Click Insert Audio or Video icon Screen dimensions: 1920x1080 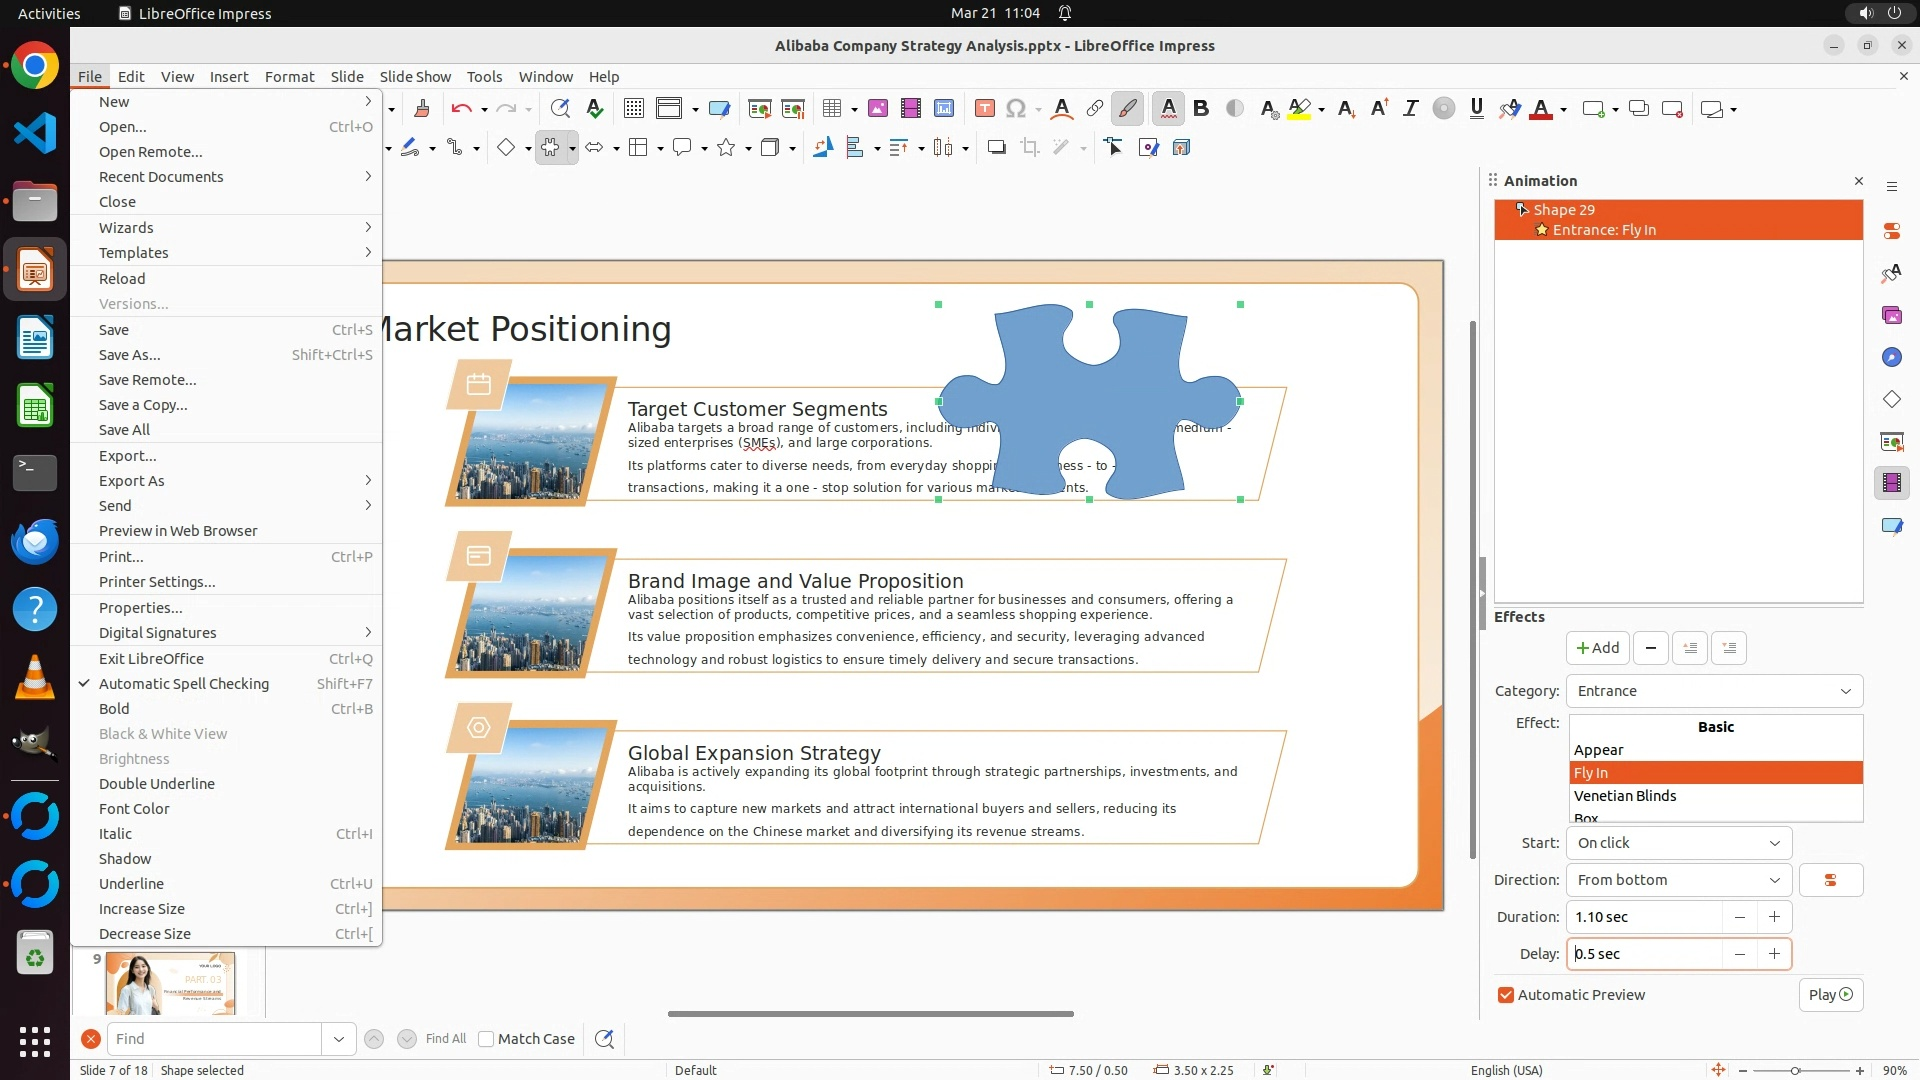point(910,109)
